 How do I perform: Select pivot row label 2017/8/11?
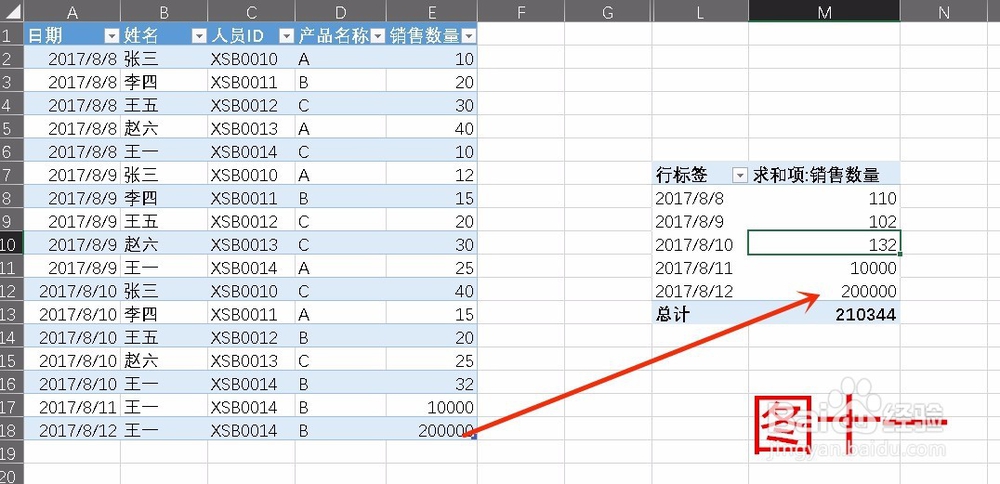coord(700,268)
